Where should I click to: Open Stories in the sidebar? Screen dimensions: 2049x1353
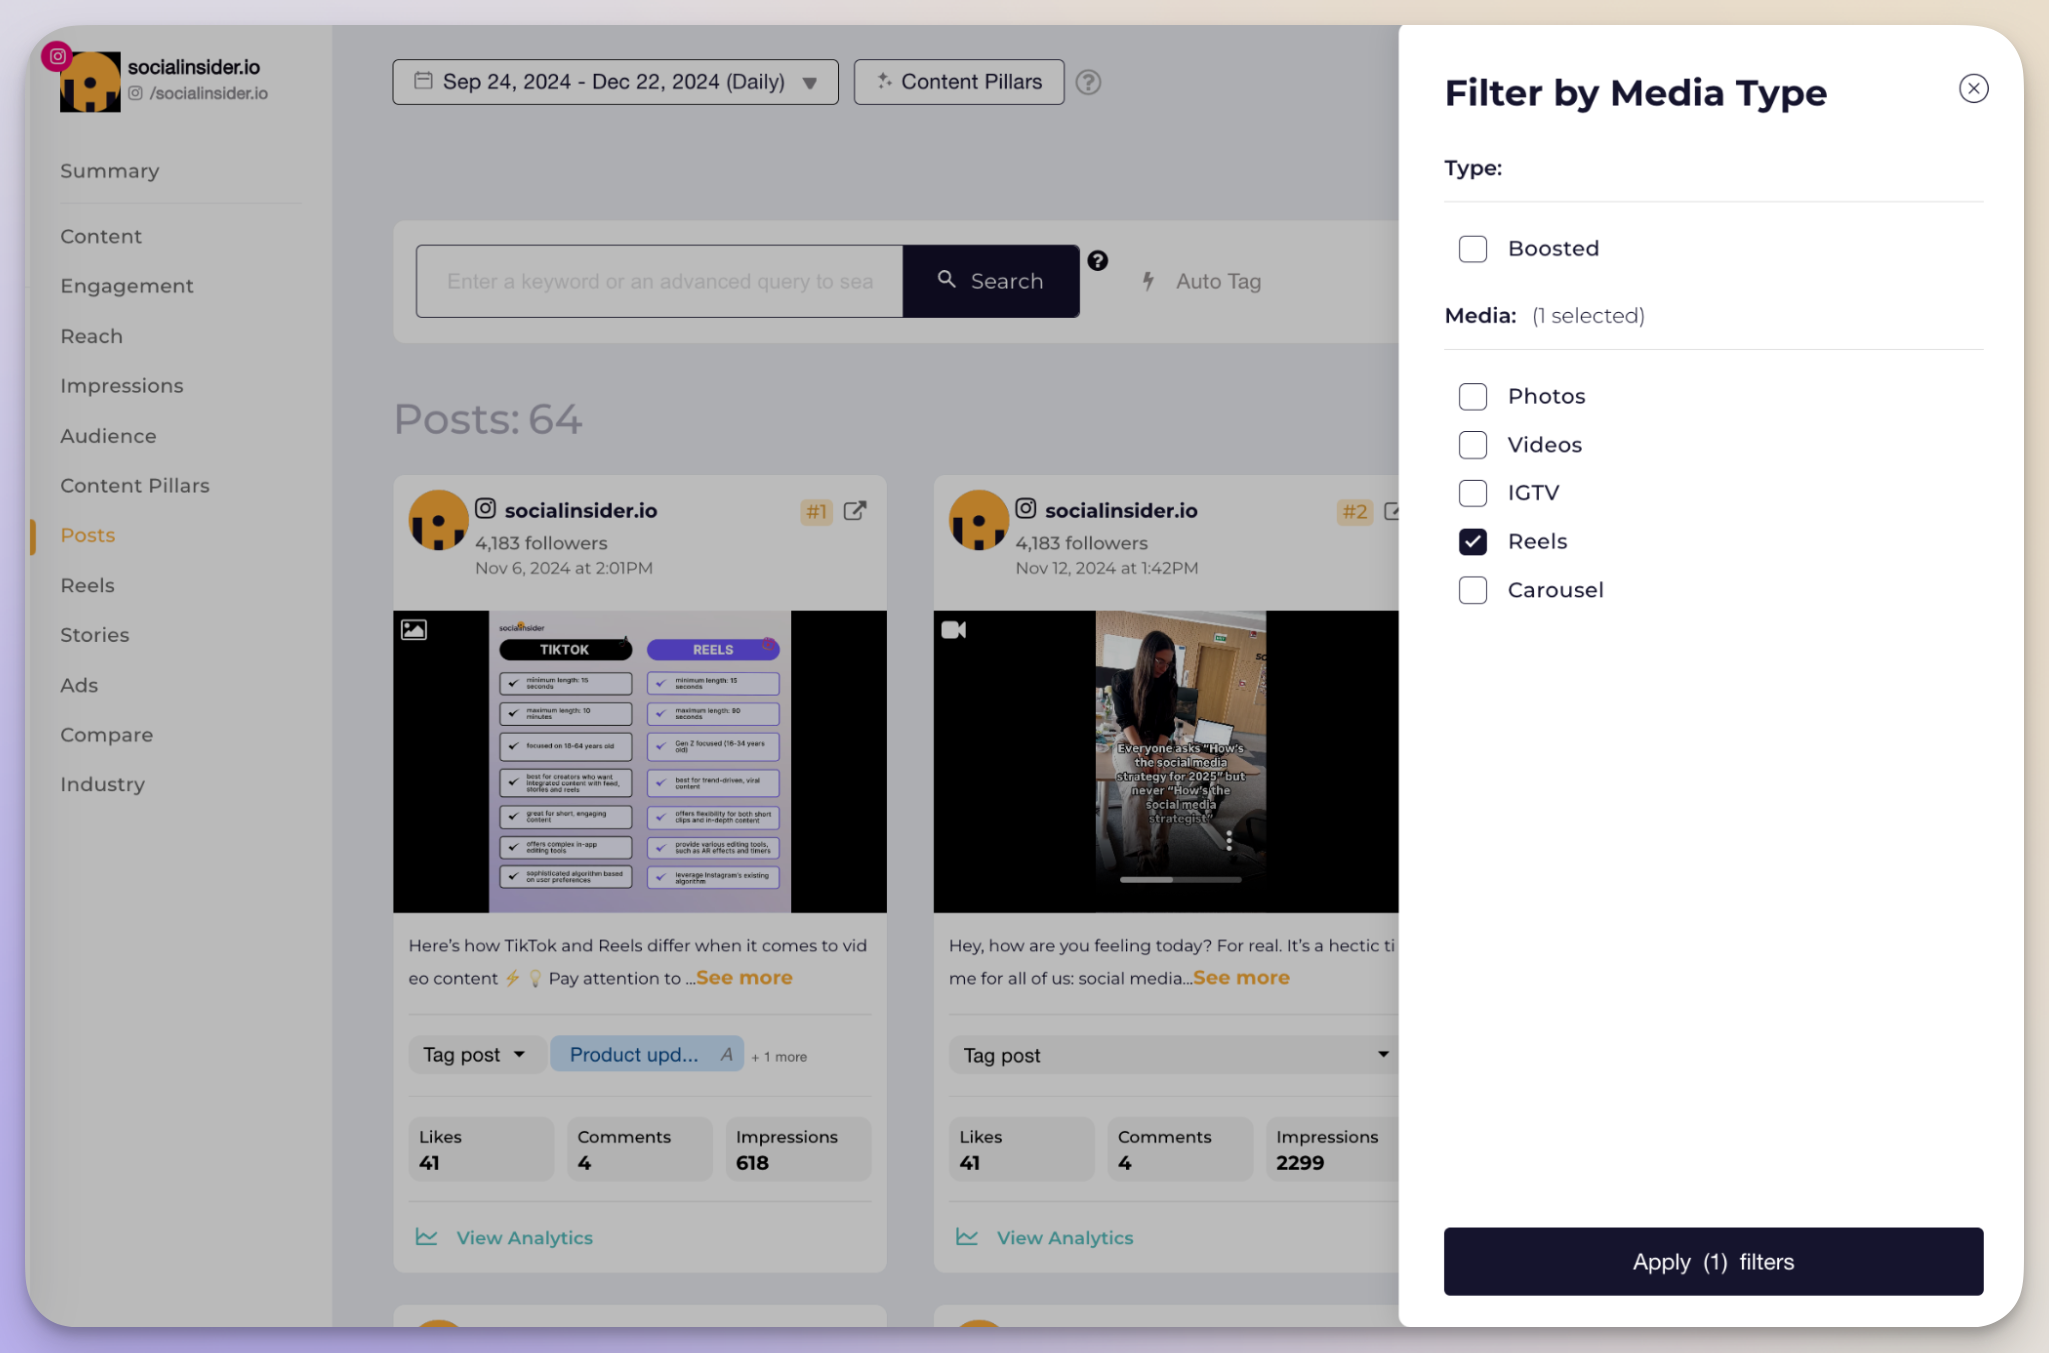click(x=94, y=635)
